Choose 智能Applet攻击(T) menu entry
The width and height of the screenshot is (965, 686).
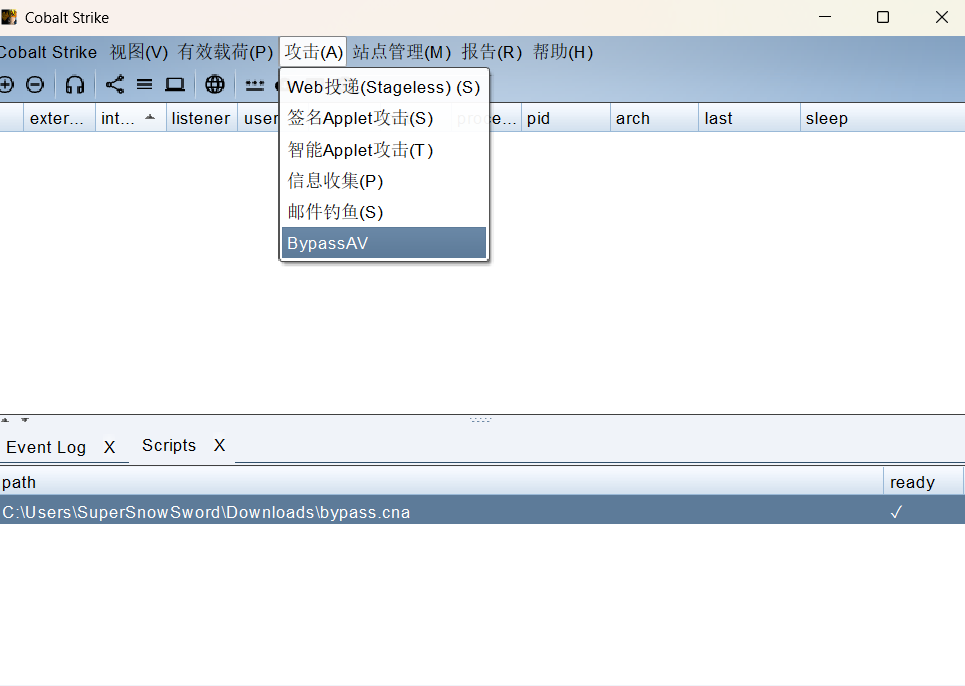[383, 150]
